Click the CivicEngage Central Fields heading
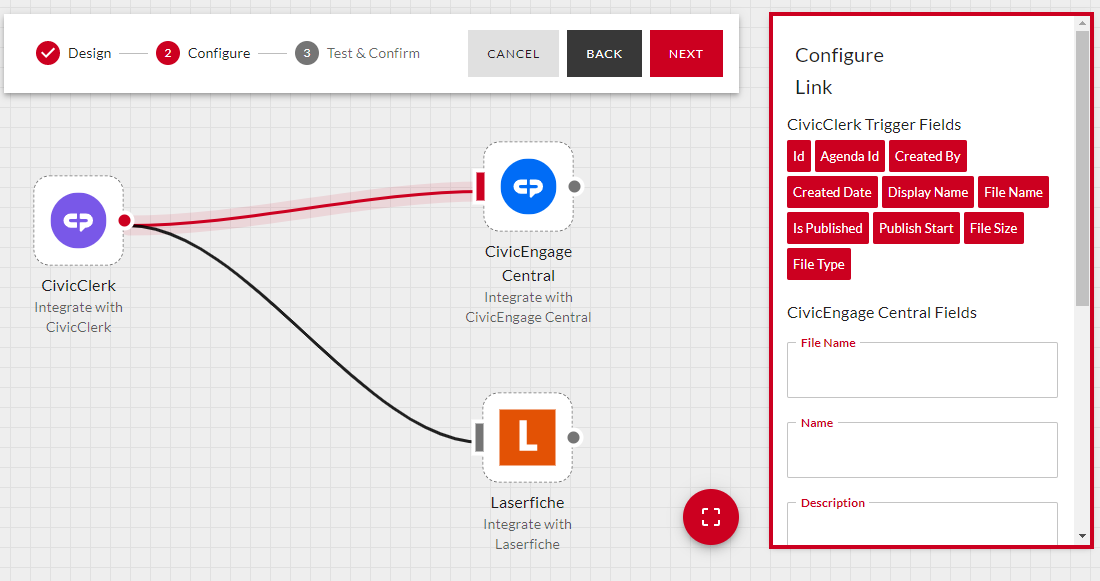The height and width of the screenshot is (581, 1100). point(882,313)
